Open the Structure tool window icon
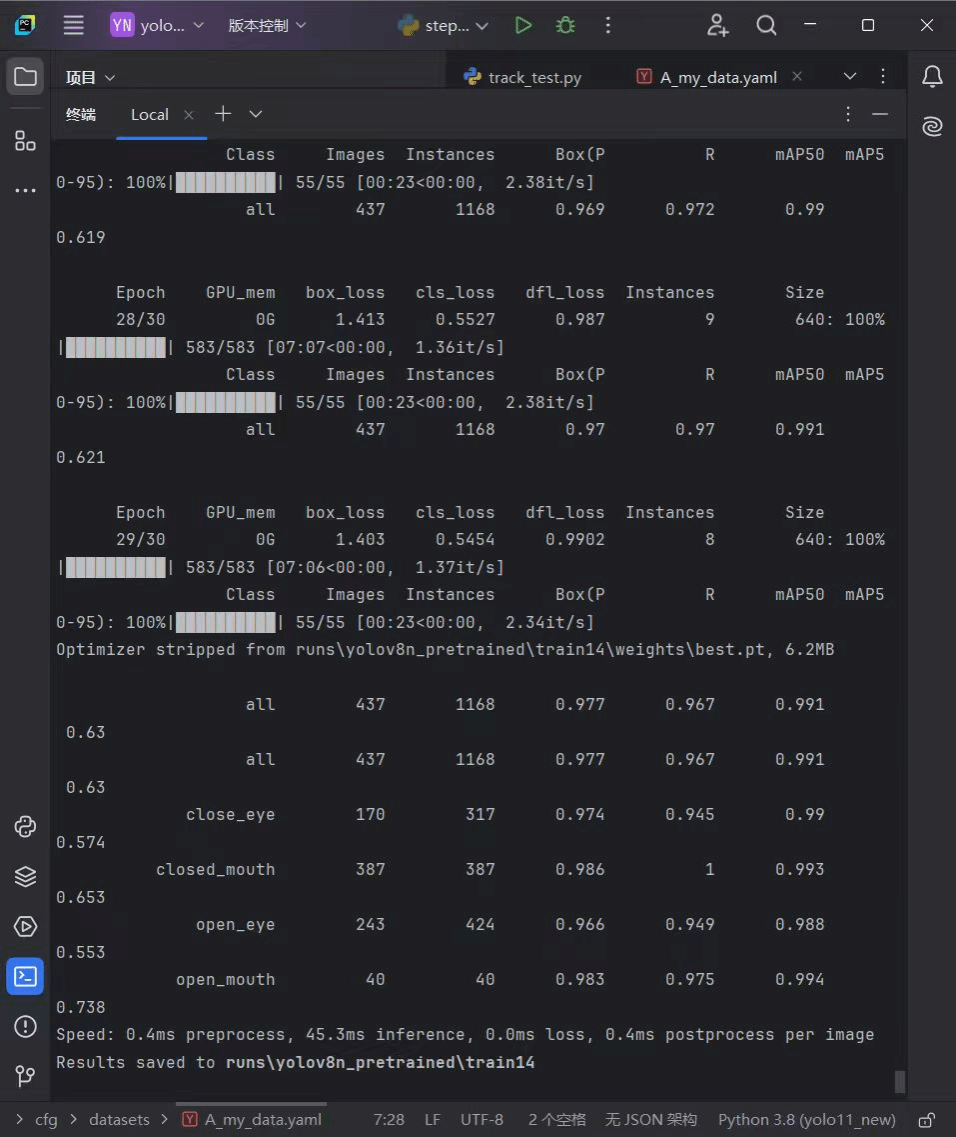Screen dimensions: 956x1137 coord(25,141)
